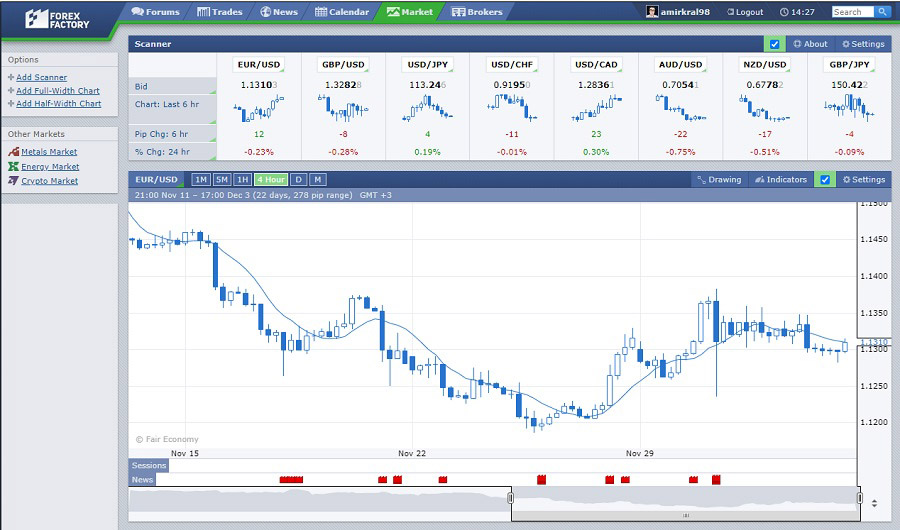
Task: Click the Metals Market icon
Action: pos(13,152)
